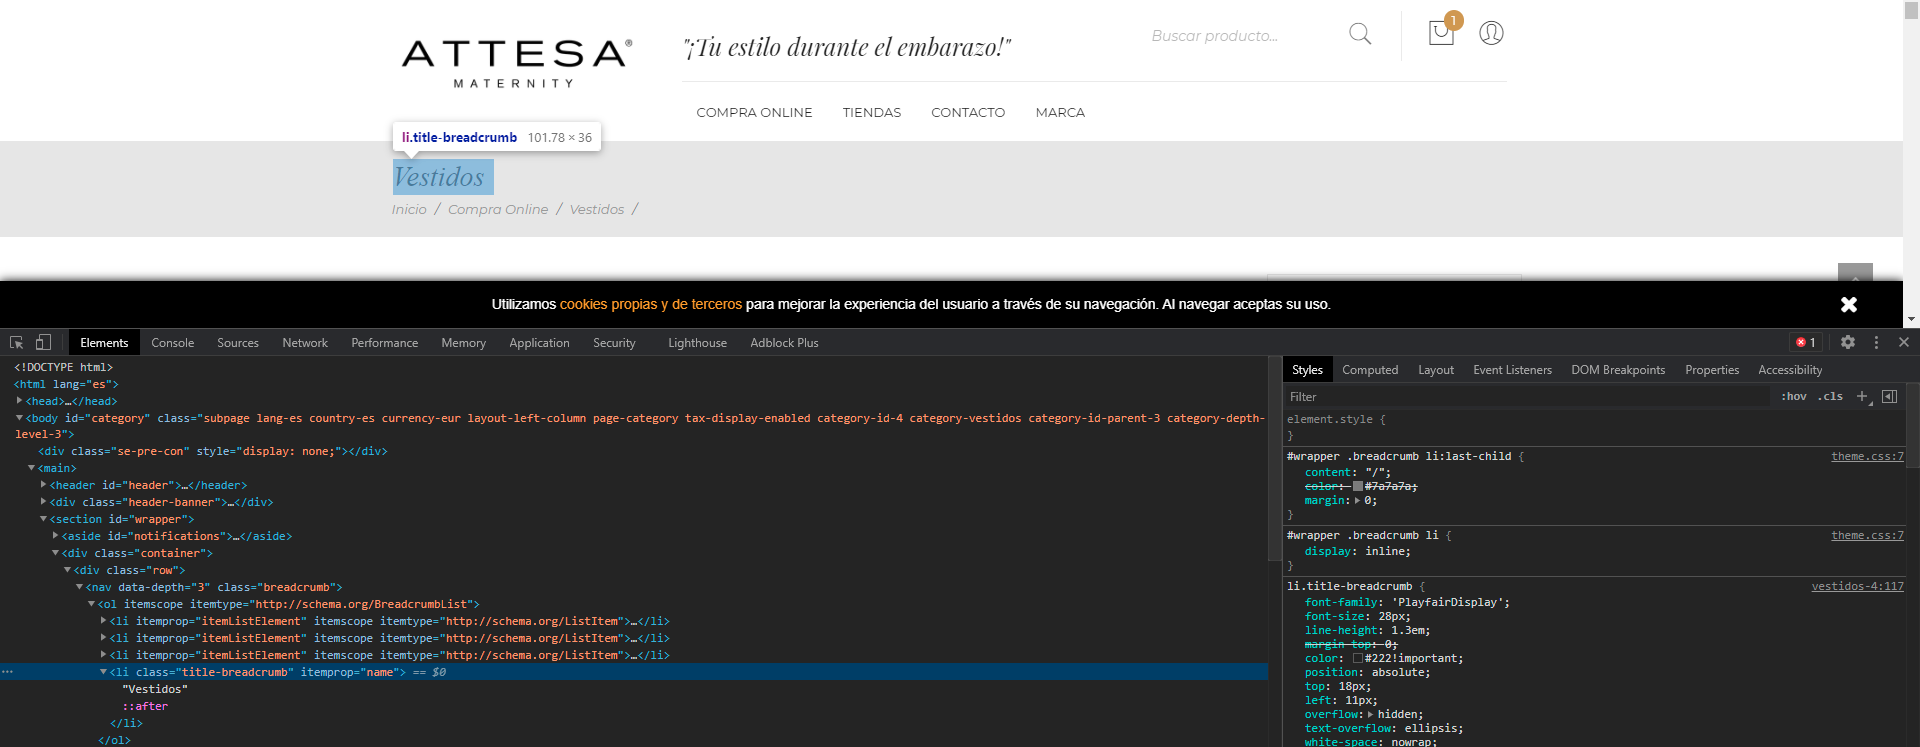Screen dimensions: 1920x747
Task: Click the COMPRA ONLINE menu item
Action: click(754, 112)
